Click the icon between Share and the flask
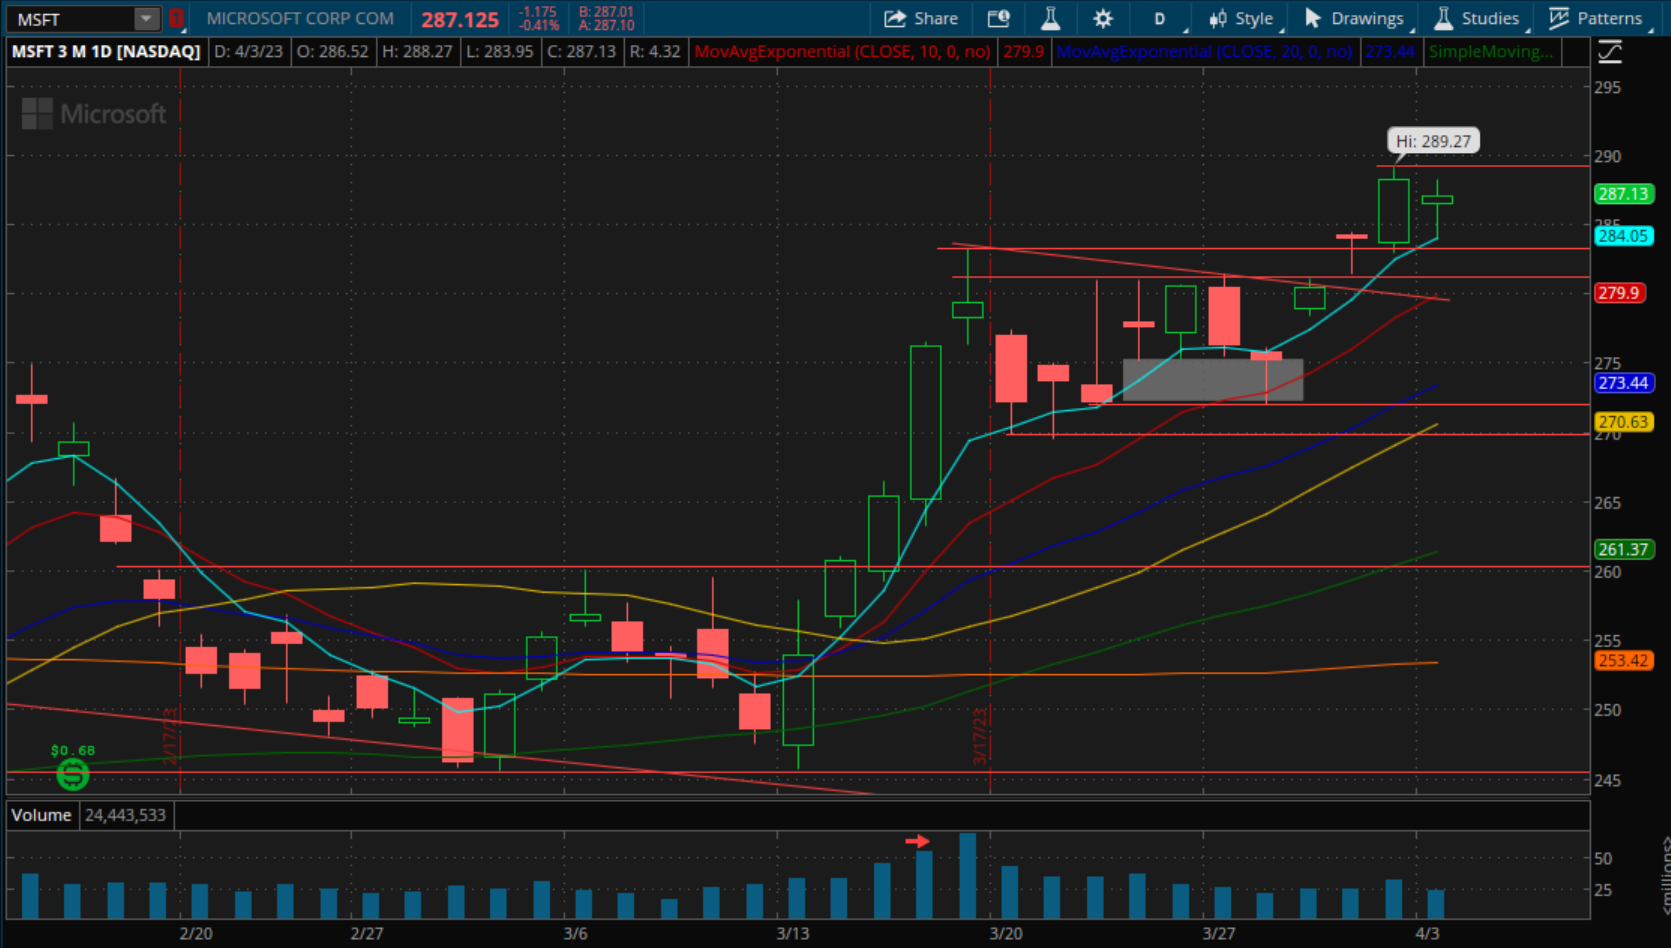 coord(998,18)
